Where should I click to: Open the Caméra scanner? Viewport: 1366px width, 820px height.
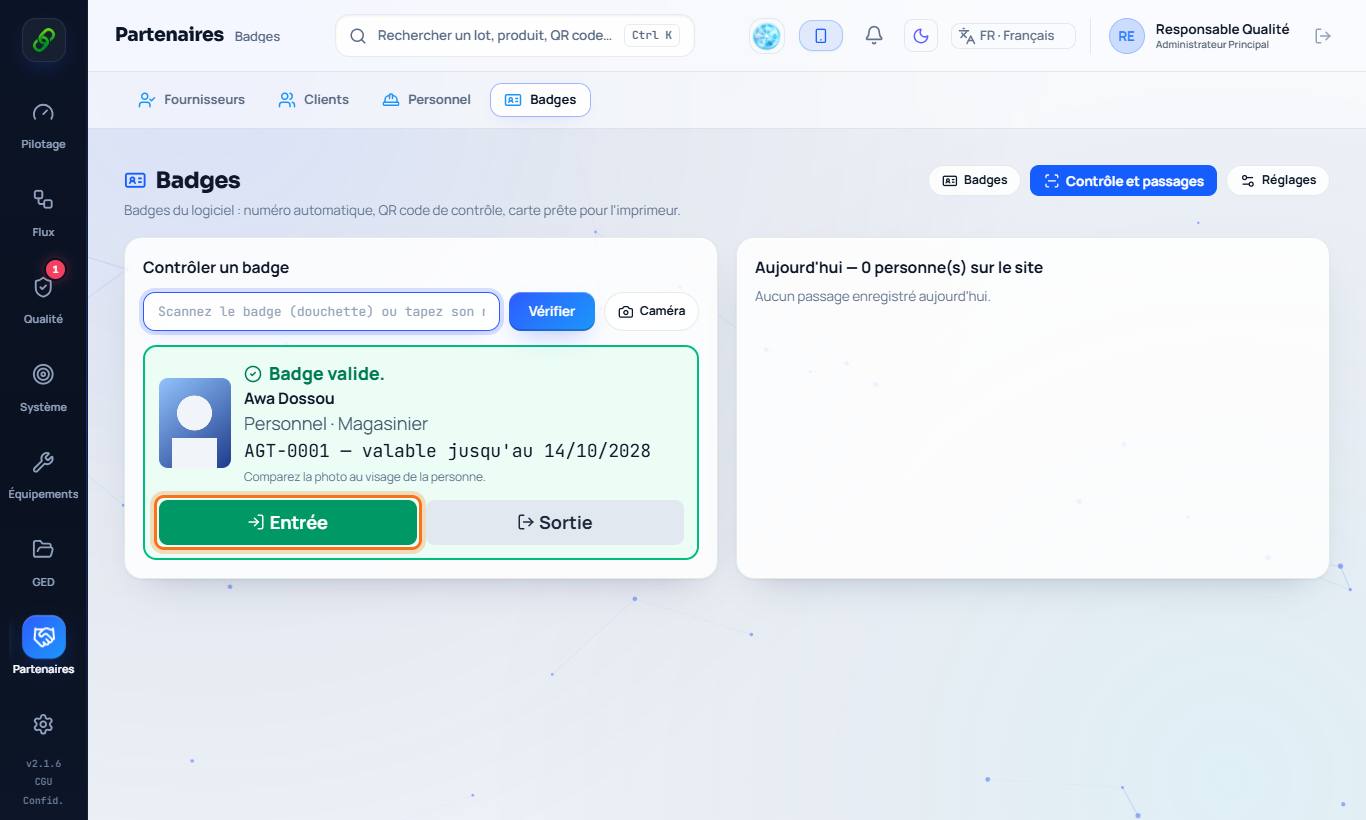[x=652, y=312]
